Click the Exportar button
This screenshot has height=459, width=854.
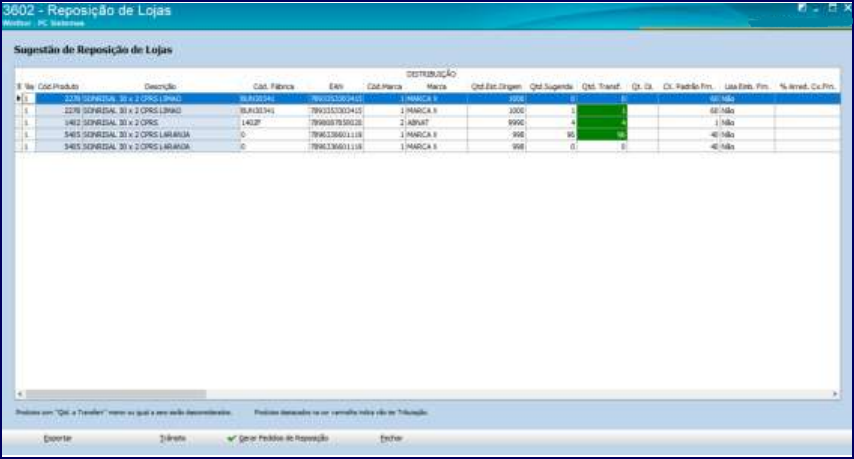pyautogui.click(x=57, y=438)
